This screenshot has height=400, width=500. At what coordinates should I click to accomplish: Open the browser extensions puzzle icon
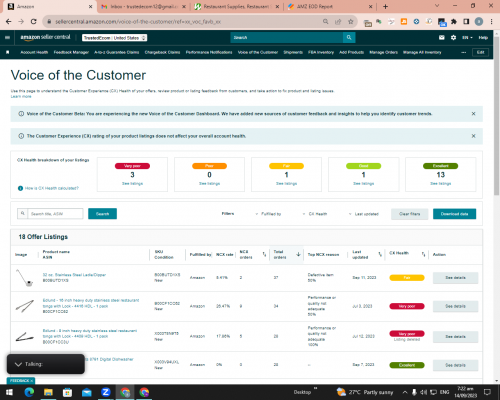coord(454,22)
